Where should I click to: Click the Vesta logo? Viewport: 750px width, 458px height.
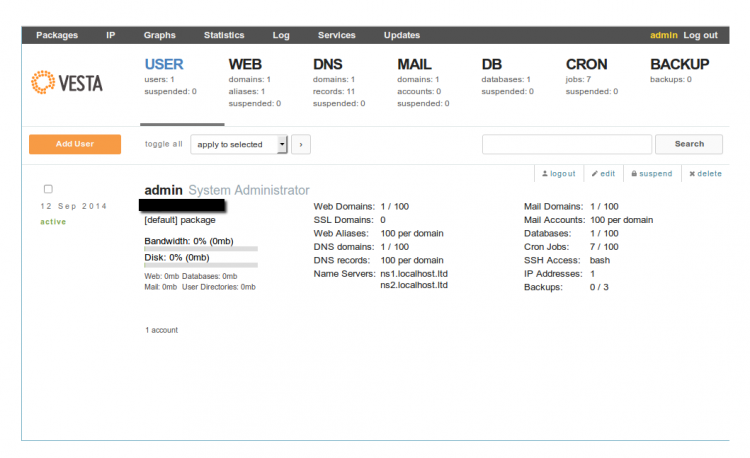(67, 82)
